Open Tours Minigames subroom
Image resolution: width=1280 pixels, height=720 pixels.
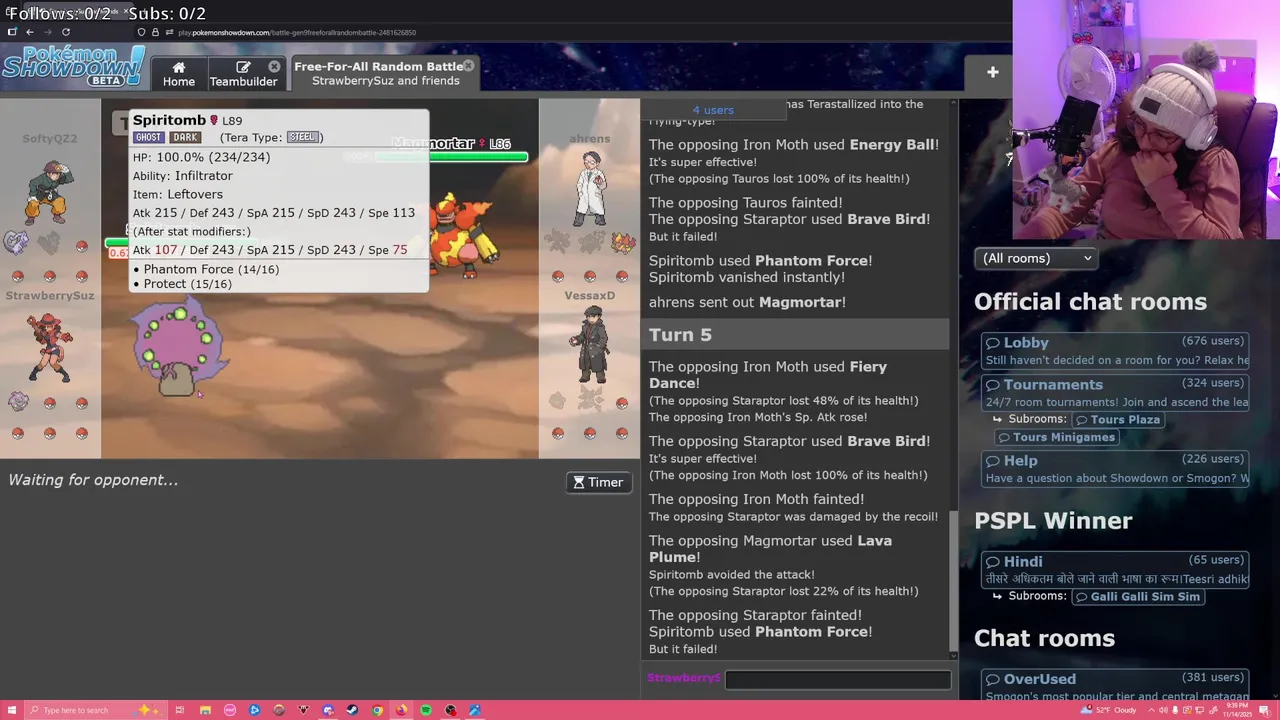[x=1056, y=437]
